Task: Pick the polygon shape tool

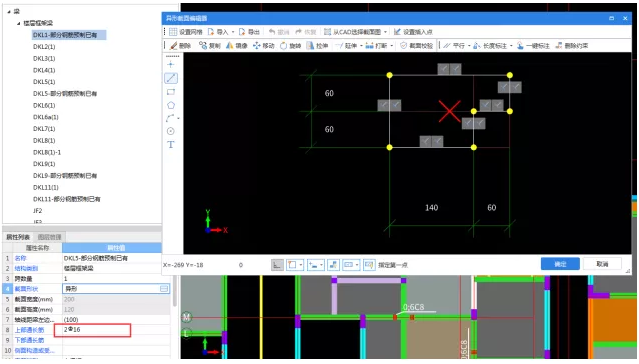Action: pos(171,105)
